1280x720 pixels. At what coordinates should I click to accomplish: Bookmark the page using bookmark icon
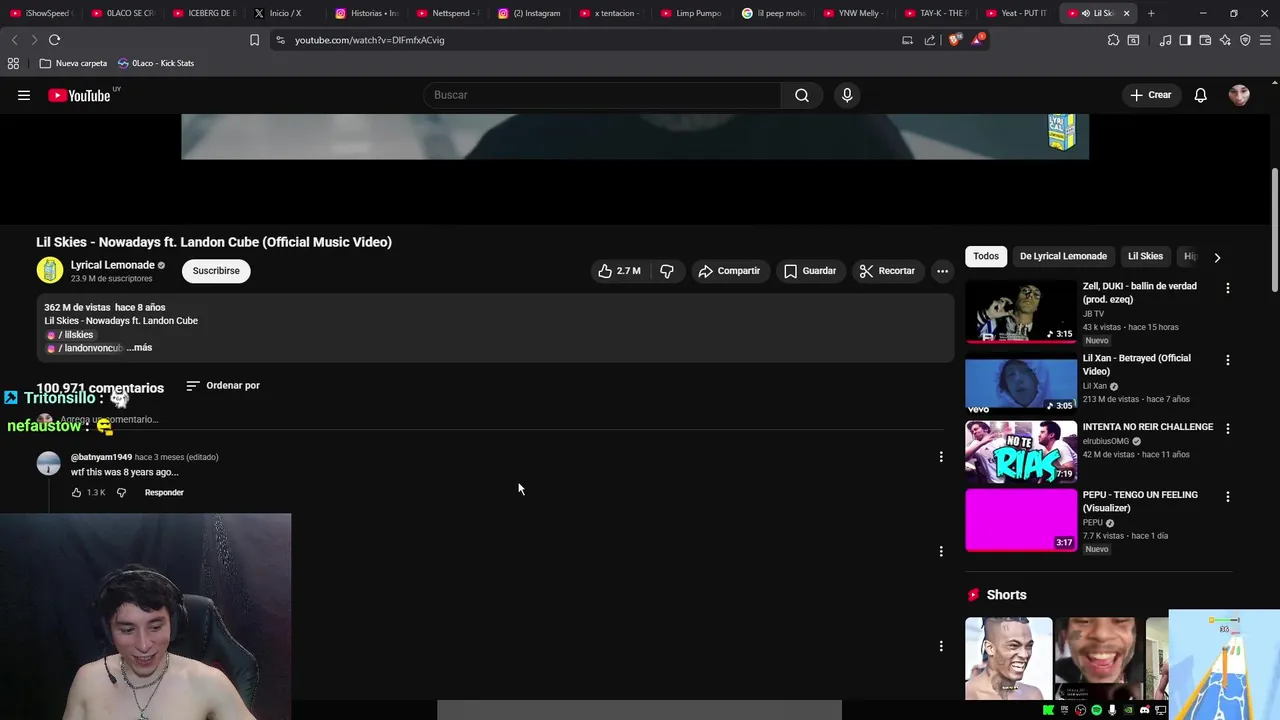click(254, 40)
